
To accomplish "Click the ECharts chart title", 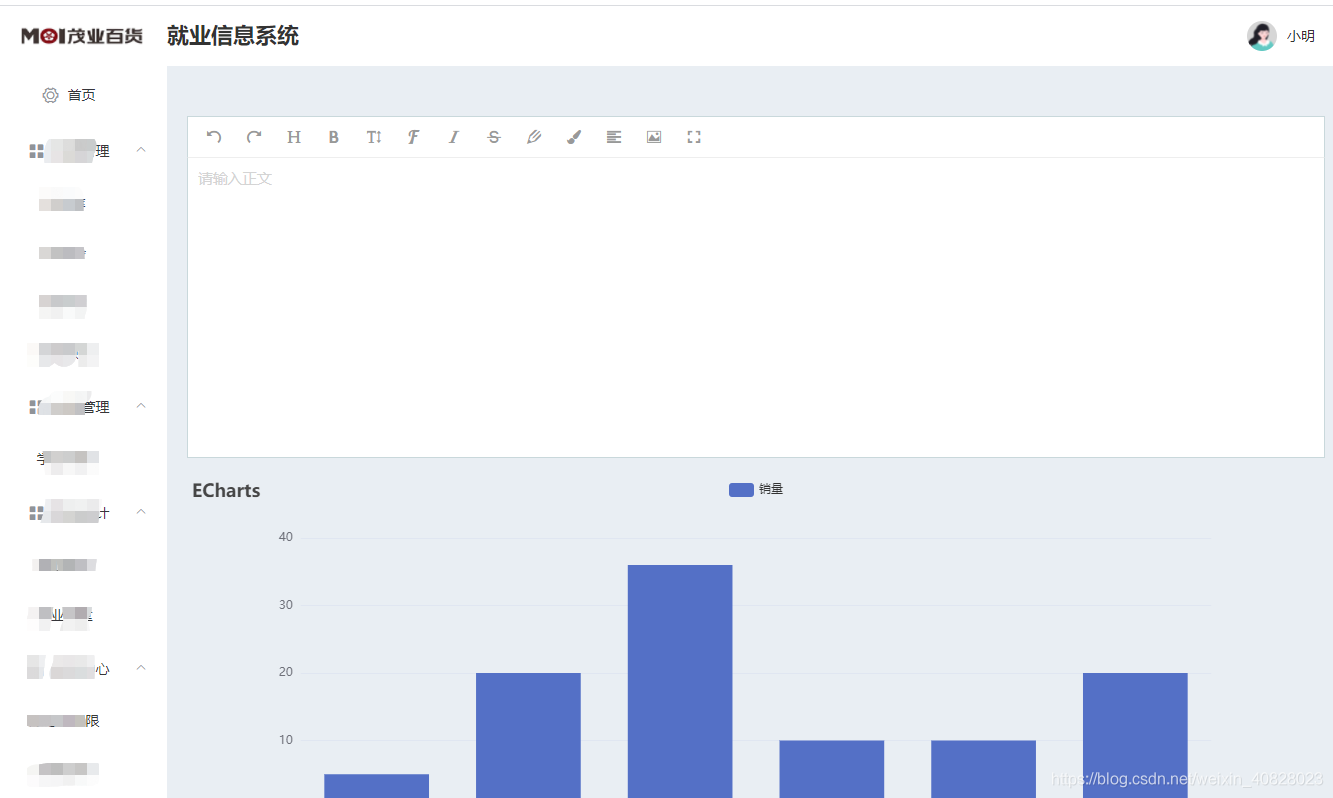I will tap(226, 491).
